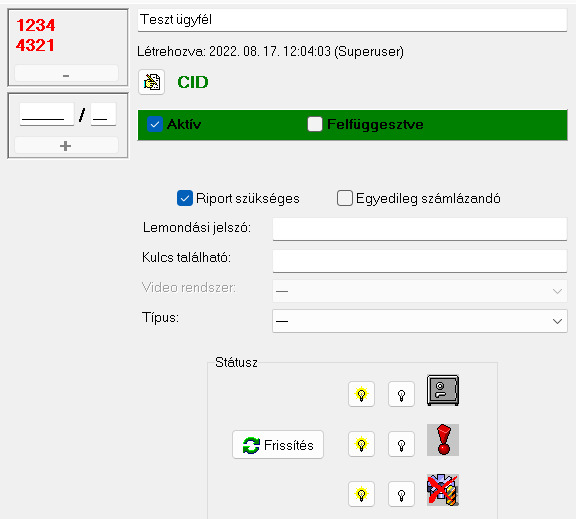576x519 pixels.
Task: Click the Frissítés refresh button
Action: pyautogui.click(x=278, y=445)
